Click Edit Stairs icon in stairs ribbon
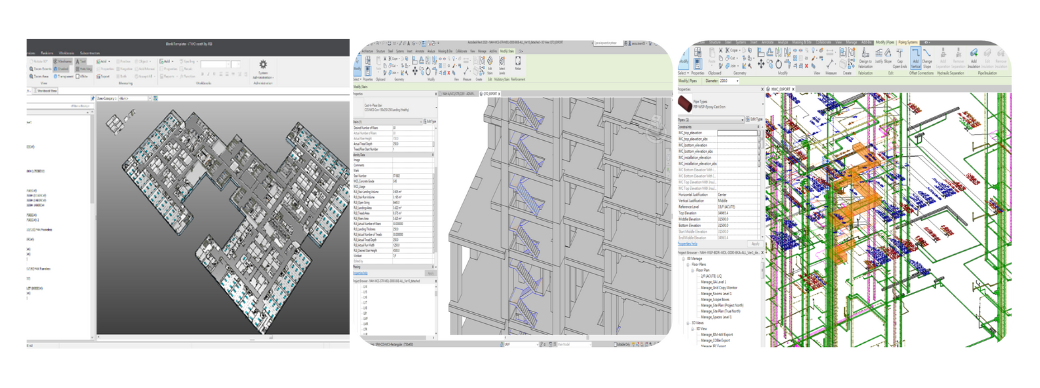Image resolution: width=1040 pixels, height=388 pixels. [x=489, y=66]
